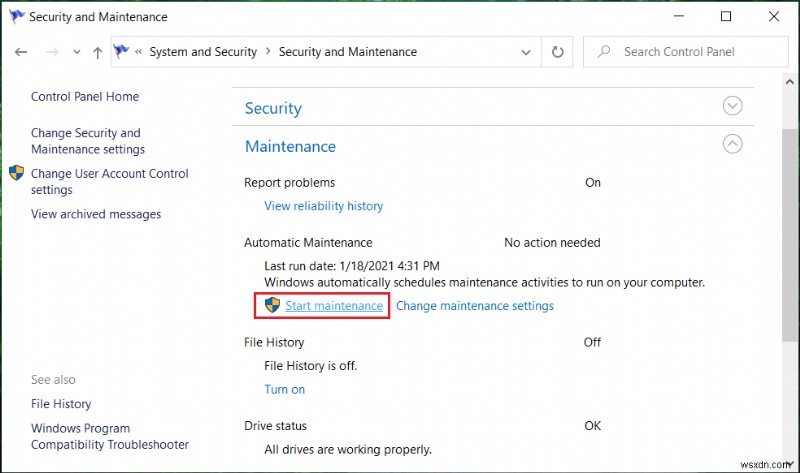Open the Recent locations dropdown arrow

click(x=75, y=52)
